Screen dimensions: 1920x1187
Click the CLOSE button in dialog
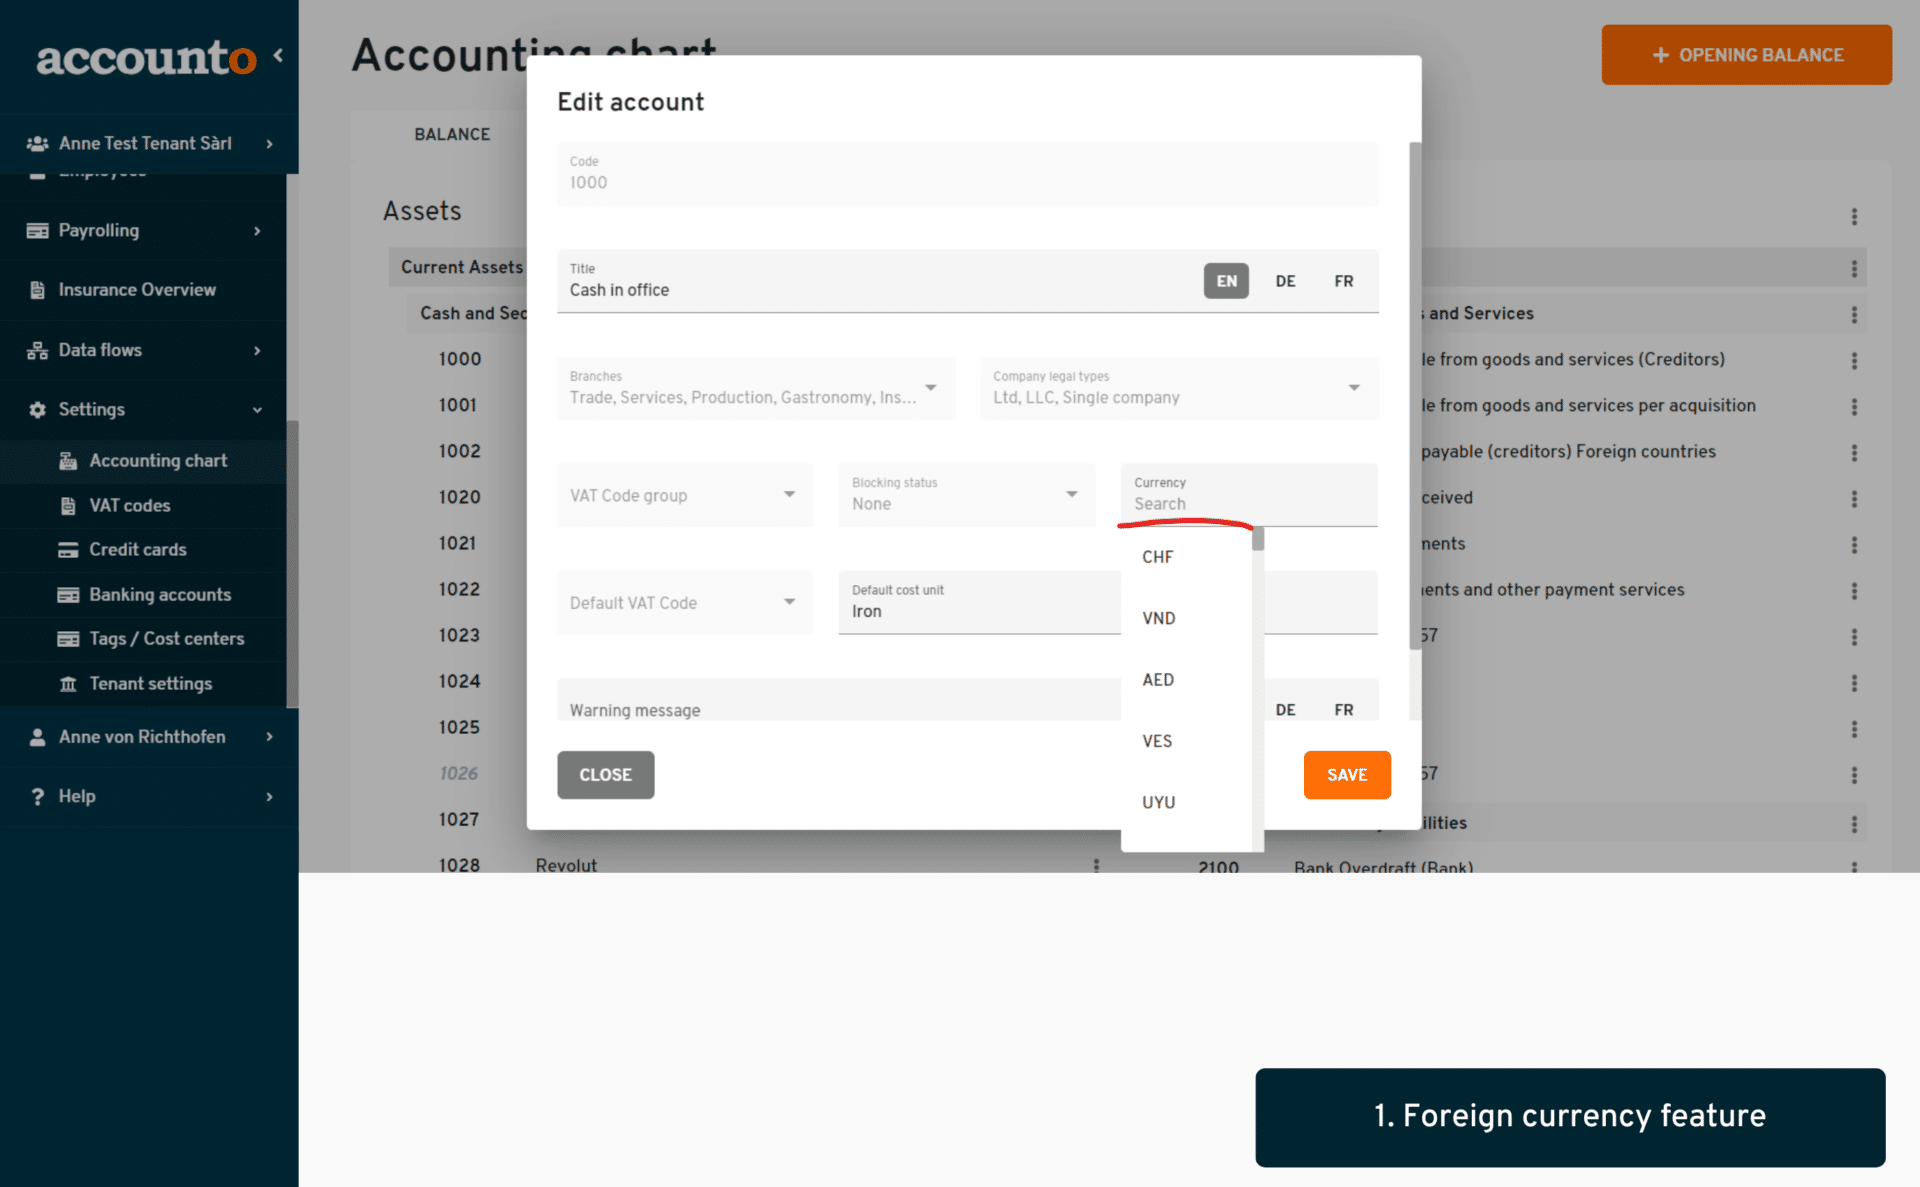coord(605,775)
